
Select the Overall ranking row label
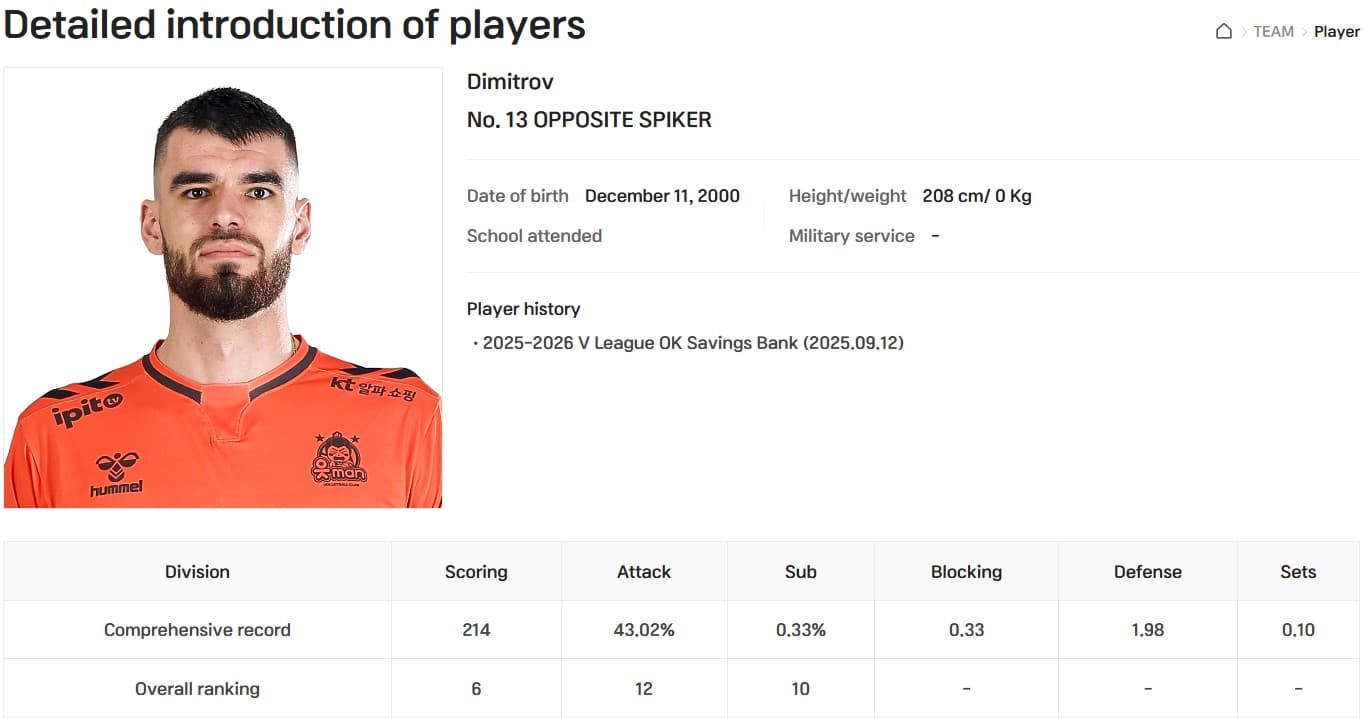(x=197, y=689)
